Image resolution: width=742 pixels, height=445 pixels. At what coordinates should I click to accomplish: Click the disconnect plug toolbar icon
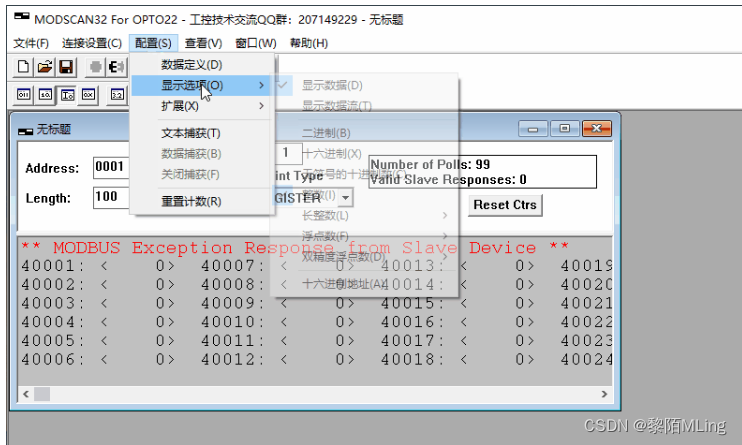click(116, 67)
